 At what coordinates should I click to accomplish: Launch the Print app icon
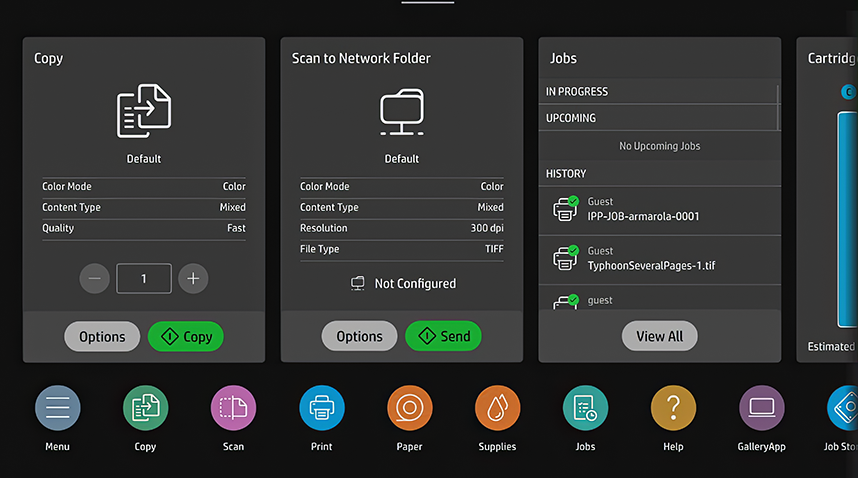(321, 408)
